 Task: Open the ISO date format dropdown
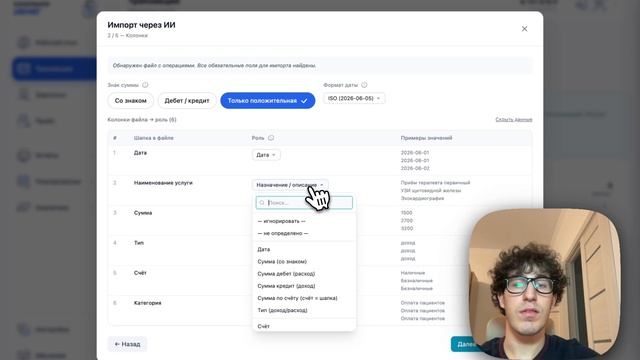pyautogui.click(x=354, y=98)
